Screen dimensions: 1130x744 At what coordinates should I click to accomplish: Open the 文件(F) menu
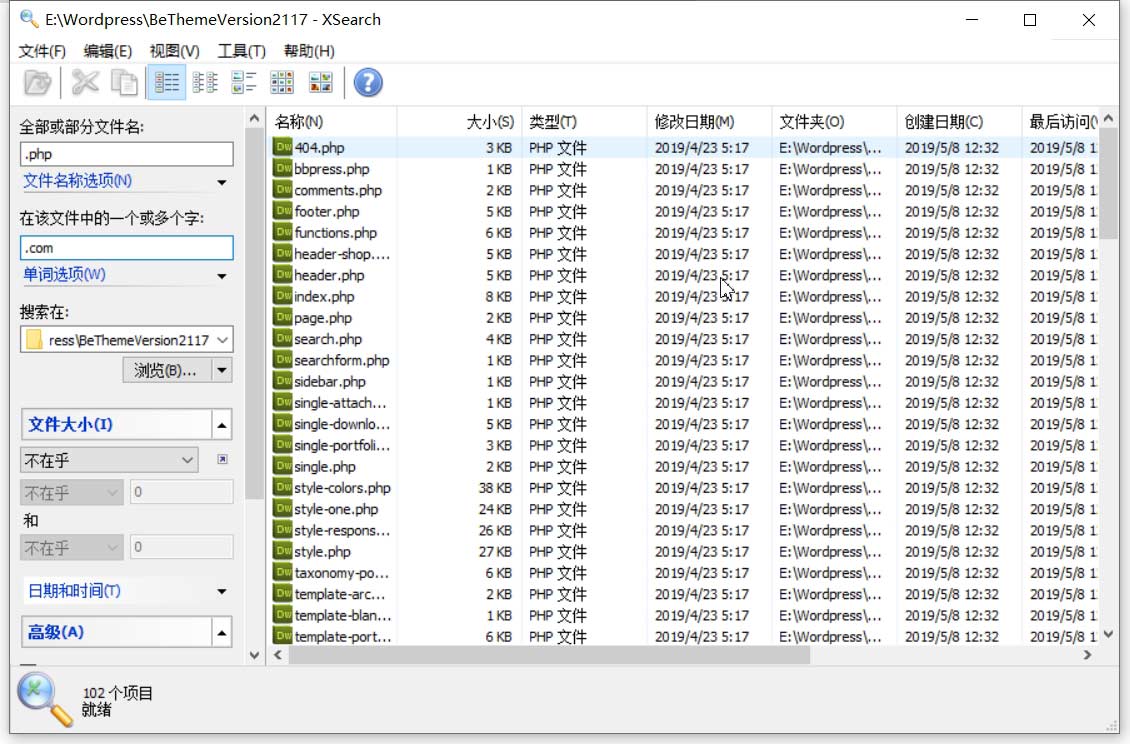[42, 51]
